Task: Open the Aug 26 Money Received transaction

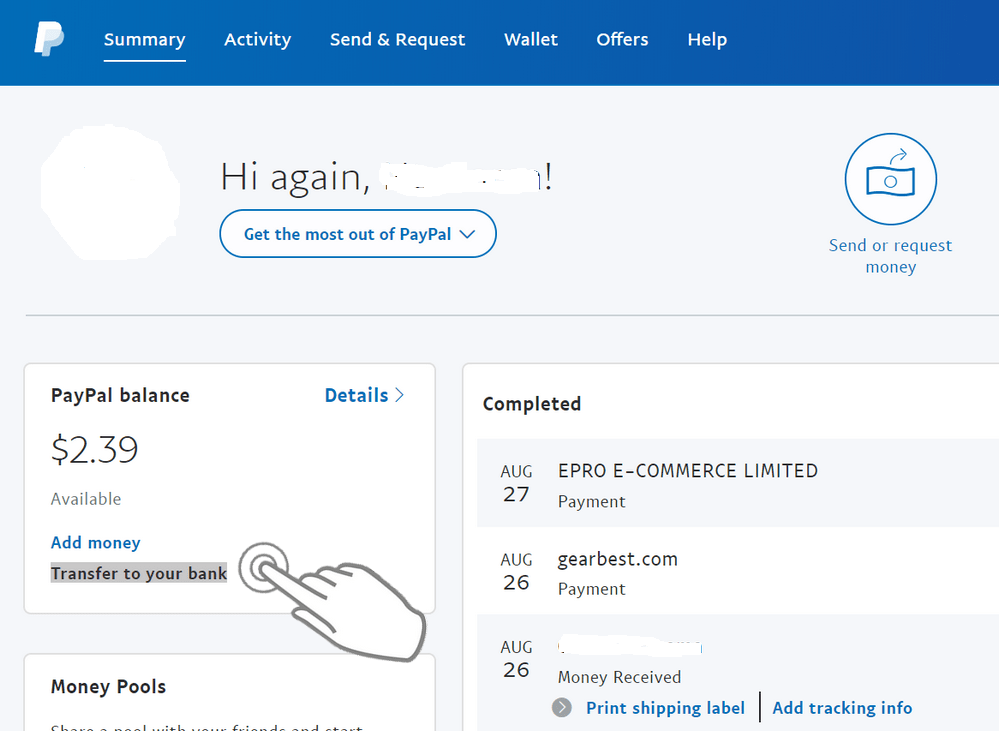Action: click(x=738, y=673)
